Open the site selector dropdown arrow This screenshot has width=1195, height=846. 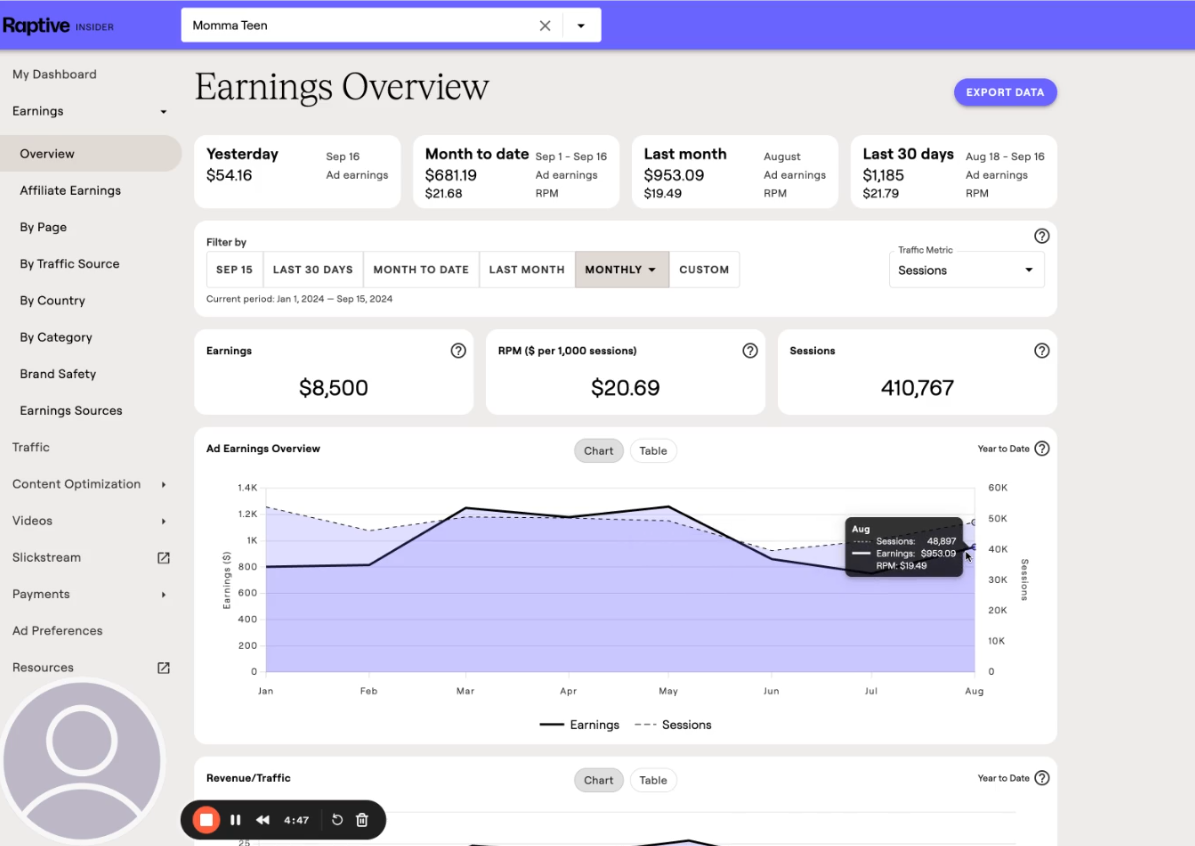point(581,26)
